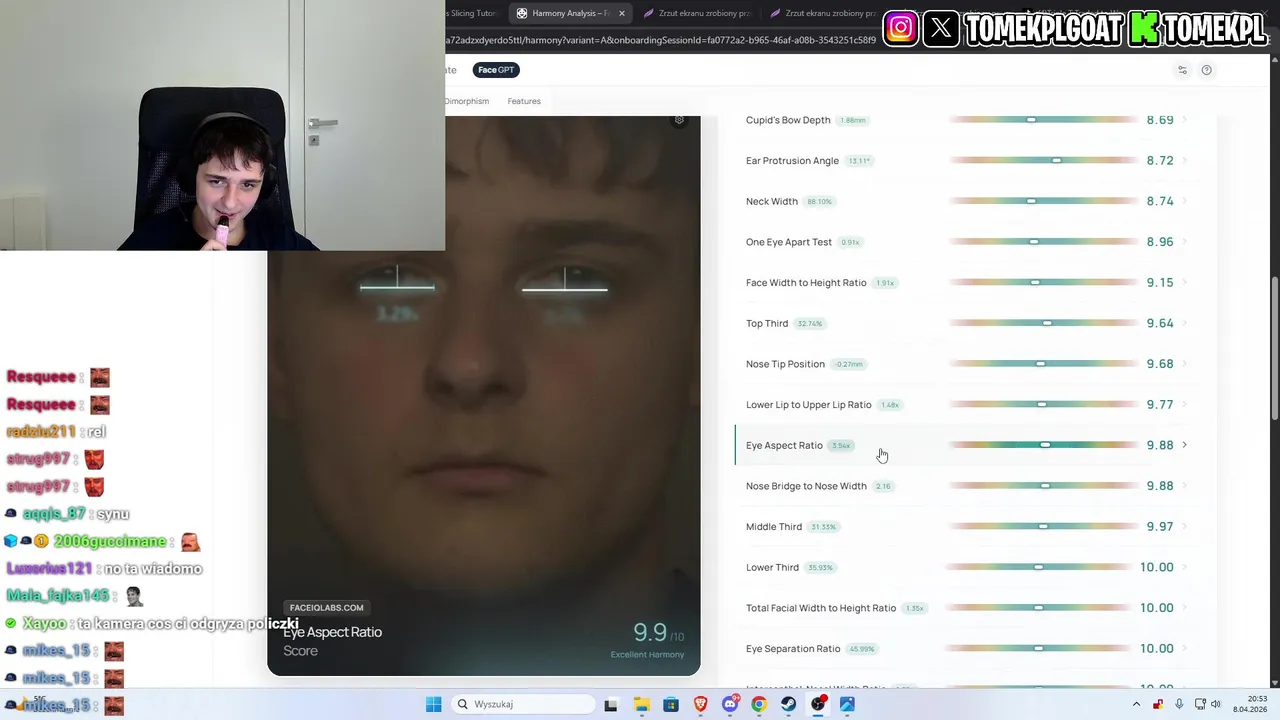Click the 9.9 score on the face card
The image size is (1280, 720).
(650, 632)
